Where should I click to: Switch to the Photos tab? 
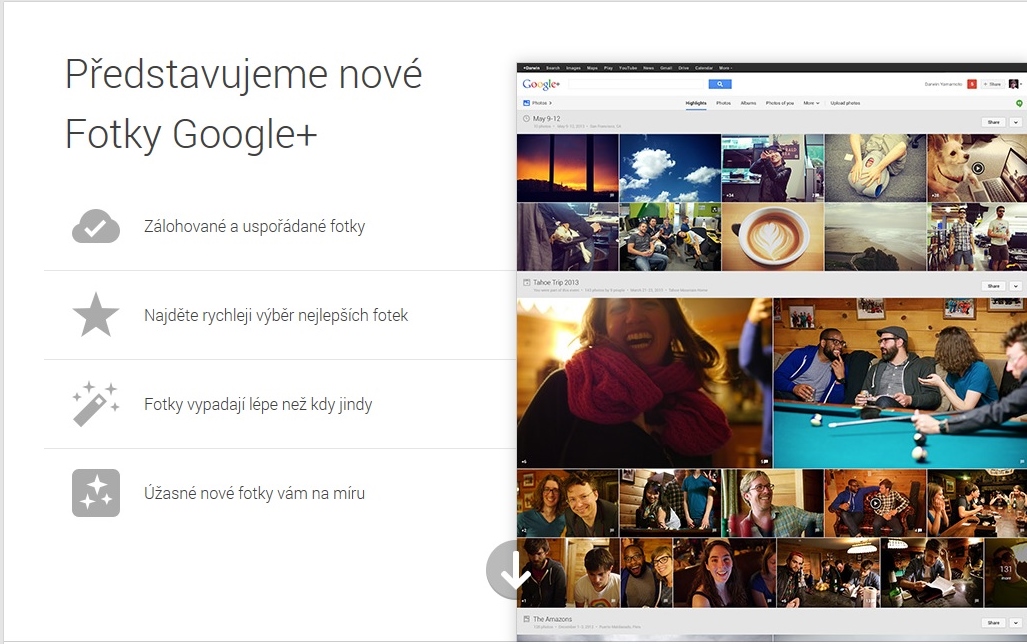click(724, 103)
